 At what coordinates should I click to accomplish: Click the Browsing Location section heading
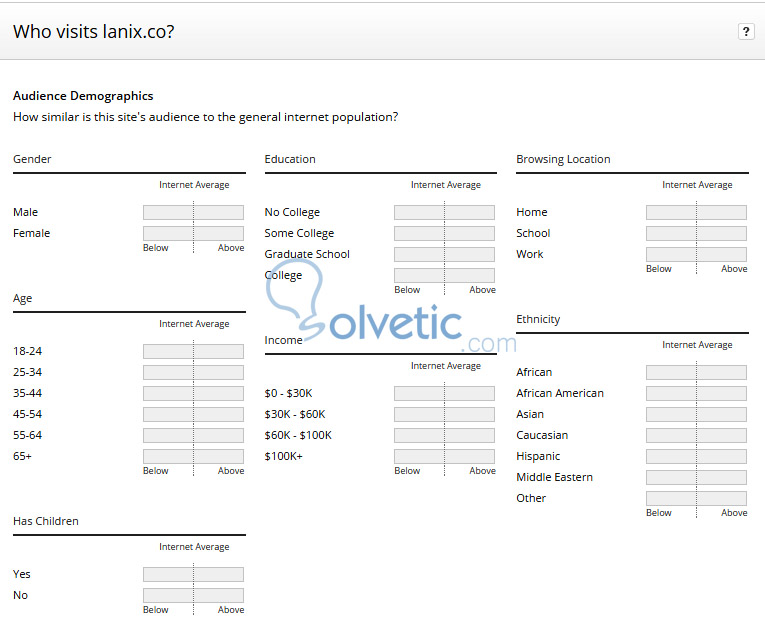point(563,160)
